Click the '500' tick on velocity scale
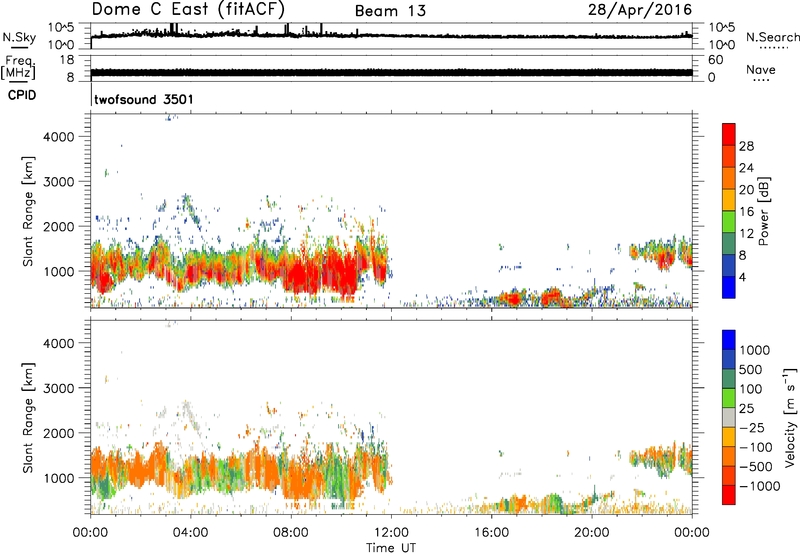Screen dimensions: 800x554 click(x=752, y=370)
